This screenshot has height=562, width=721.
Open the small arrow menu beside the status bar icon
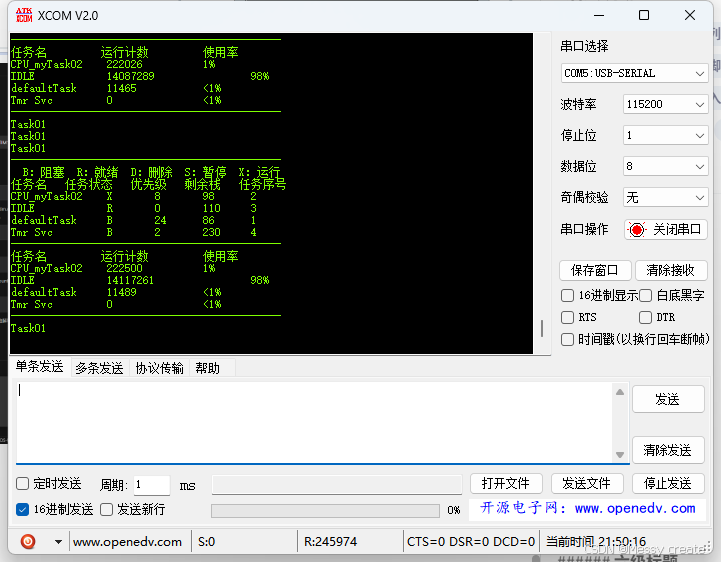coord(58,542)
